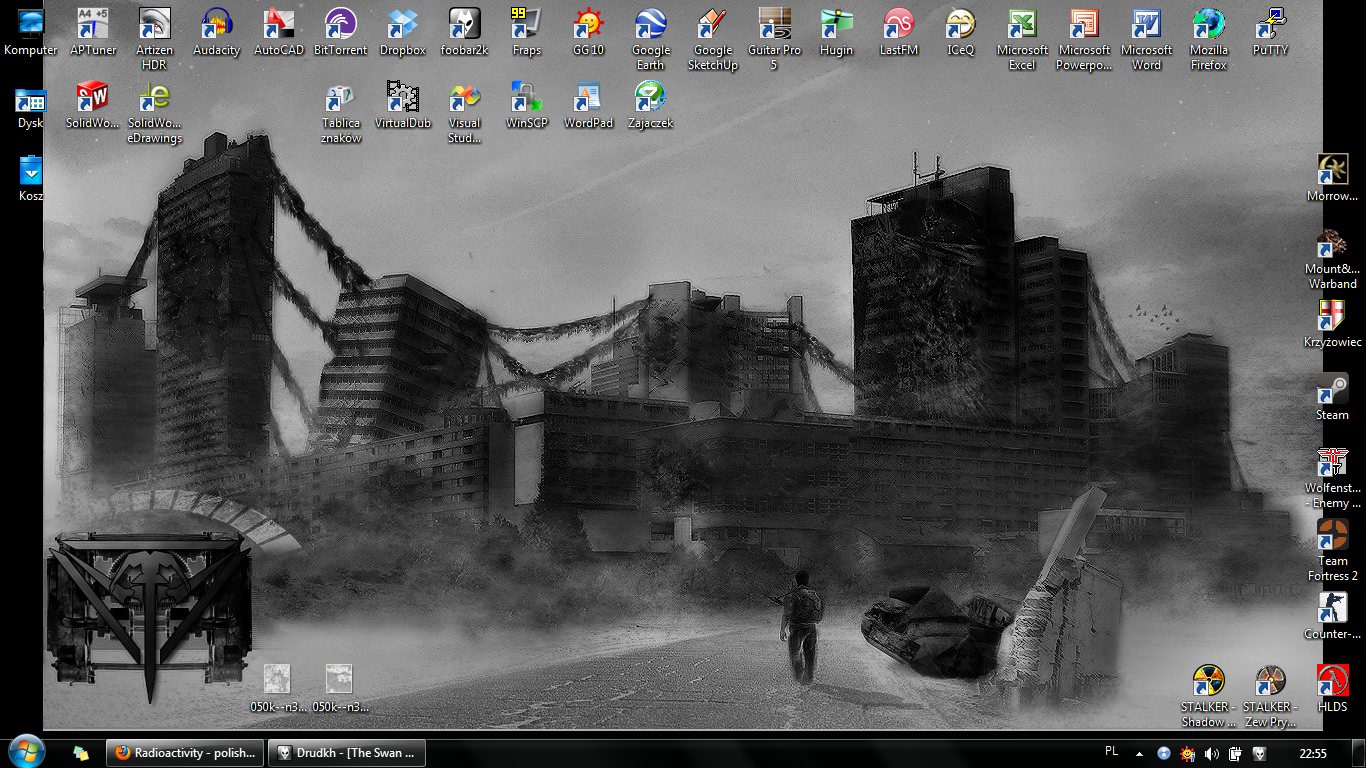Open the foobar2k shortcut
The height and width of the screenshot is (768, 1366).
464,24
